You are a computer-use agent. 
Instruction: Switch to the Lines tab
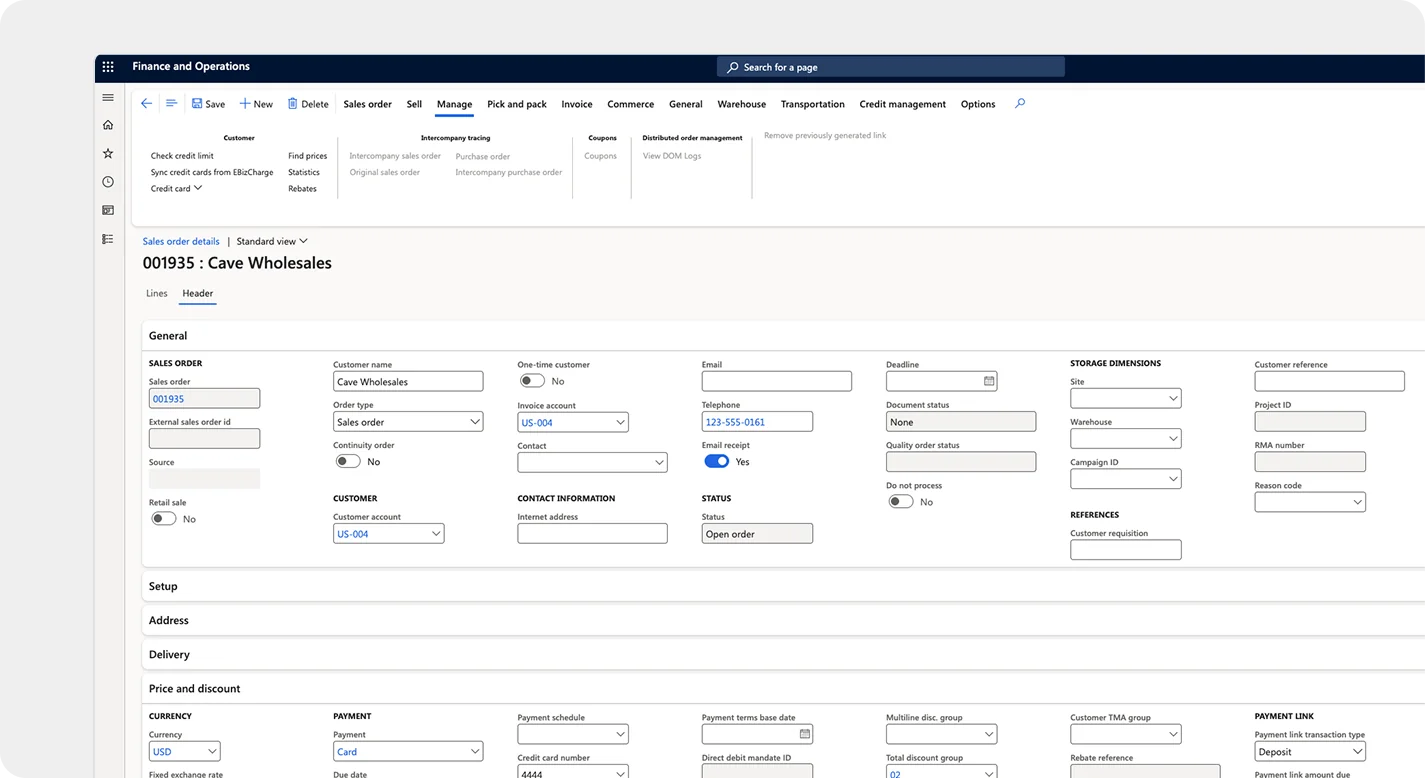tap(157, 293)
